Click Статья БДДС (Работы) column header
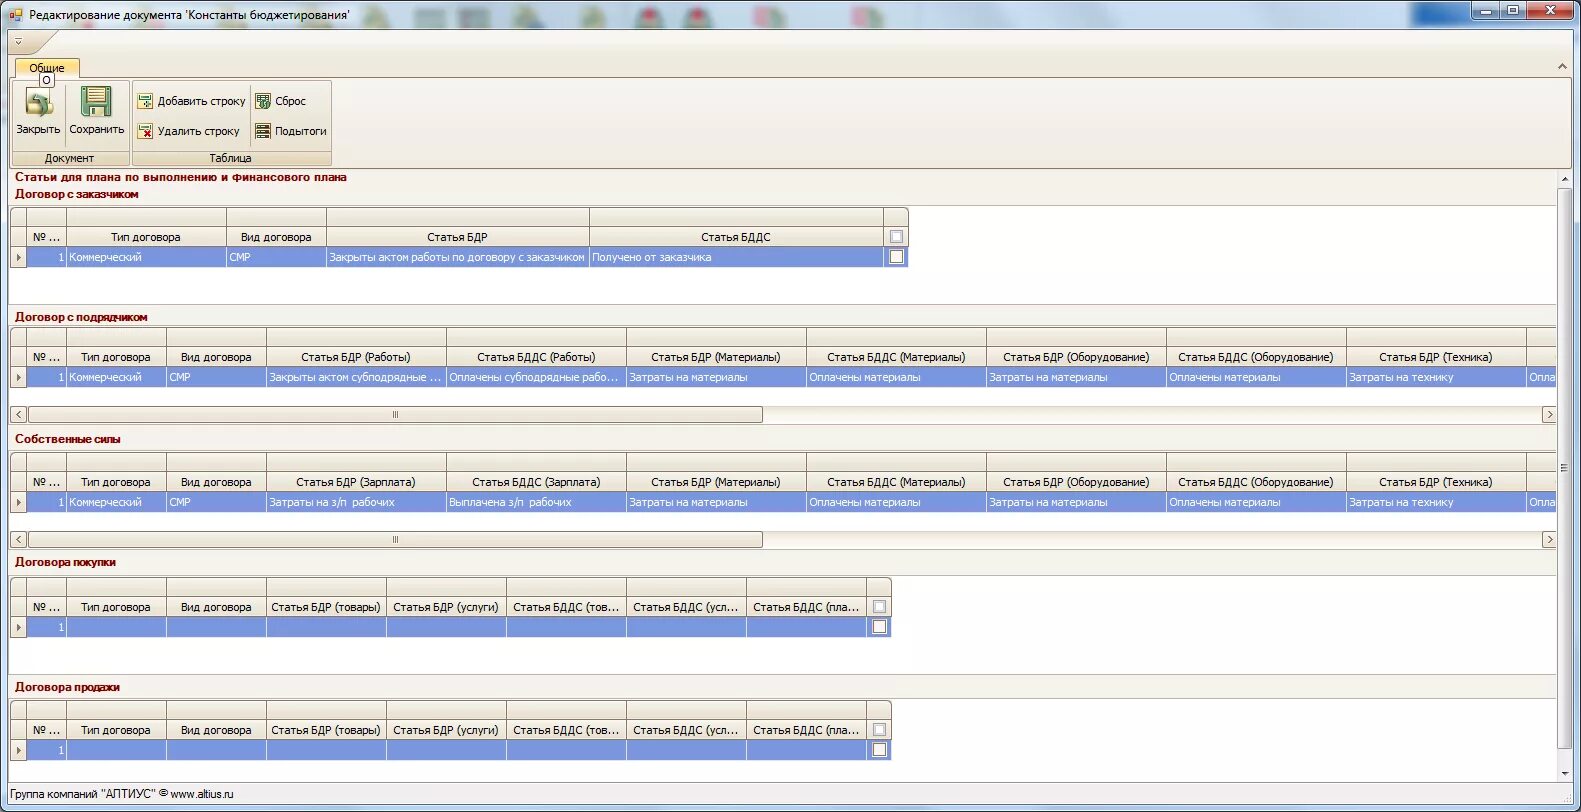Image resolution: width=1581 pixels, height=812 pixels. tap(536, 357)
